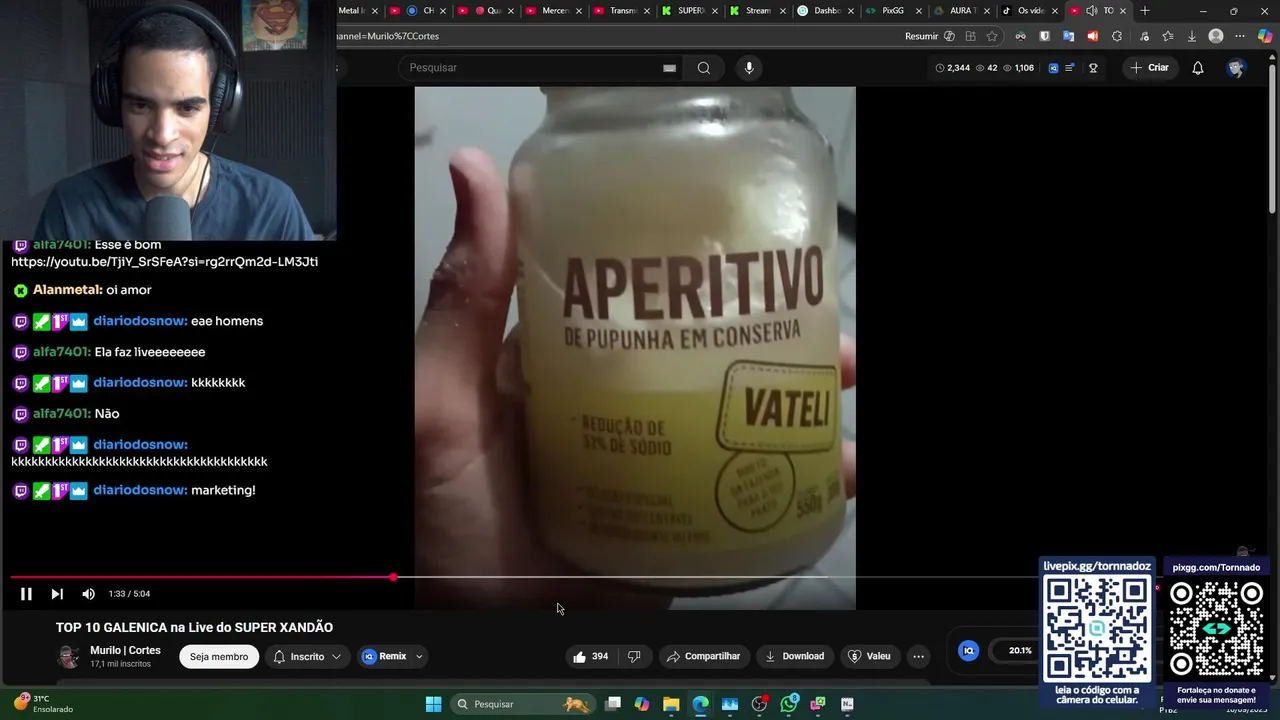Click the video title TOP 10 GALENICA
Screen dimensions: 1280x720
click(x=194, y=628)
